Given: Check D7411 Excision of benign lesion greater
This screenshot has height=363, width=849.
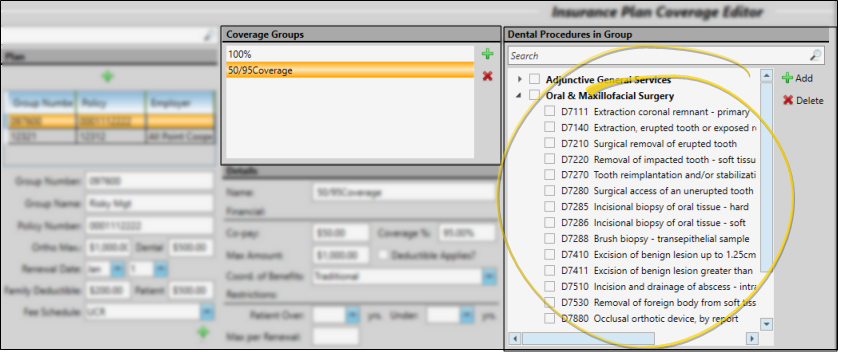Looking at the screenshot, I should pyautogui.click(x=550, y=270).
